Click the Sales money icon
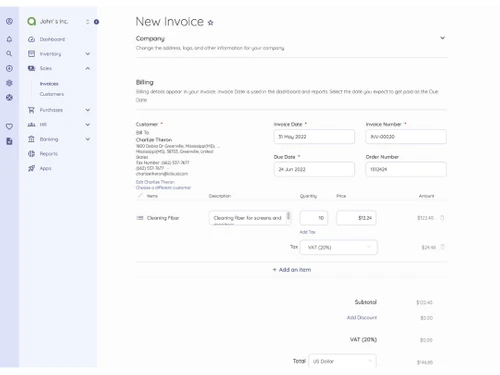Viewport: 500px width, 375px height. pos(31,68)
